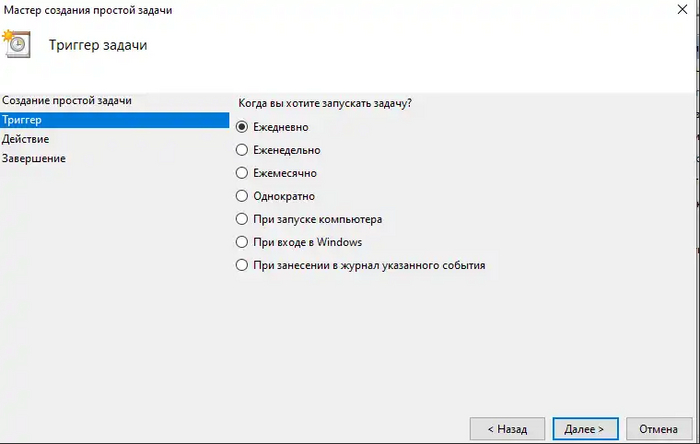
Task: Select the 'Ежедневно' radio button
Action: [241, 127]
